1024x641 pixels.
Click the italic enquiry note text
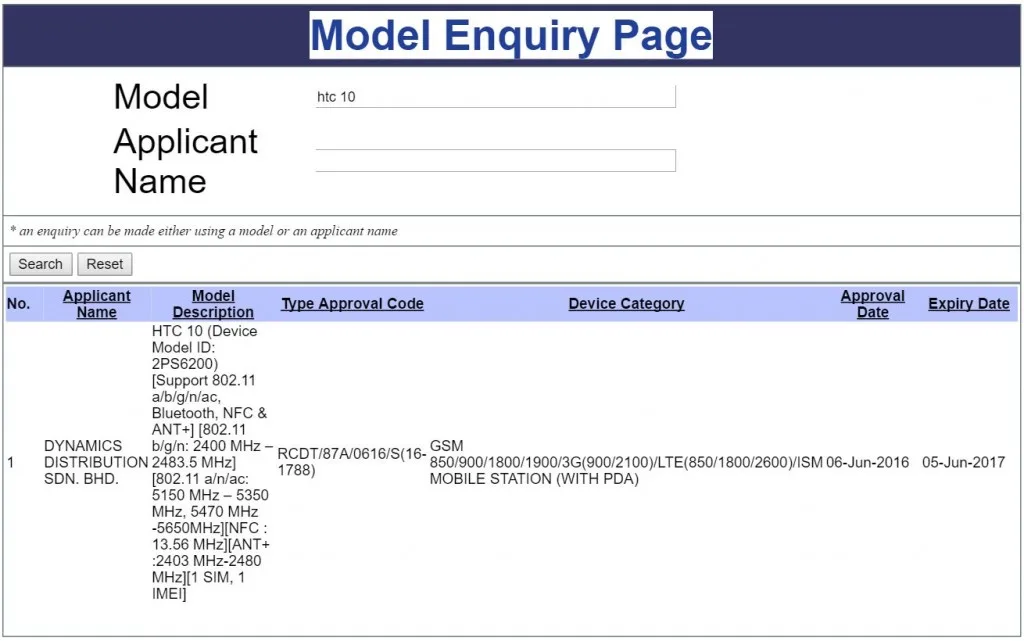(x=204, y=231)
